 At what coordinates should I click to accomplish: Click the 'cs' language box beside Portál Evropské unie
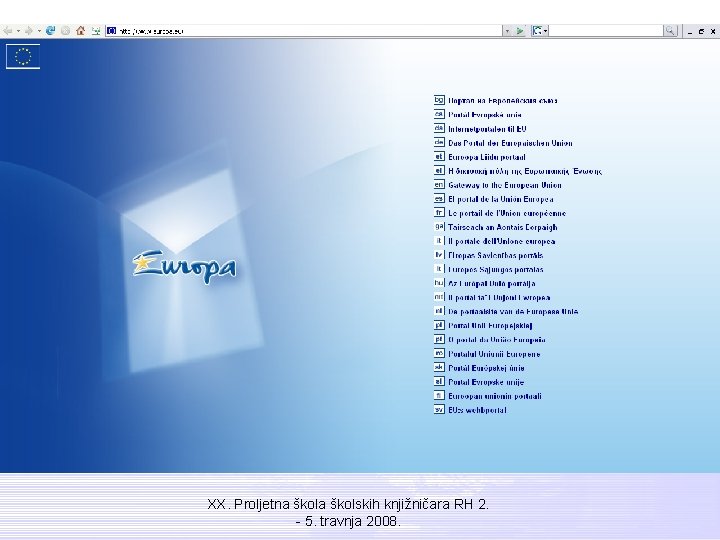(x=439, y=114)
